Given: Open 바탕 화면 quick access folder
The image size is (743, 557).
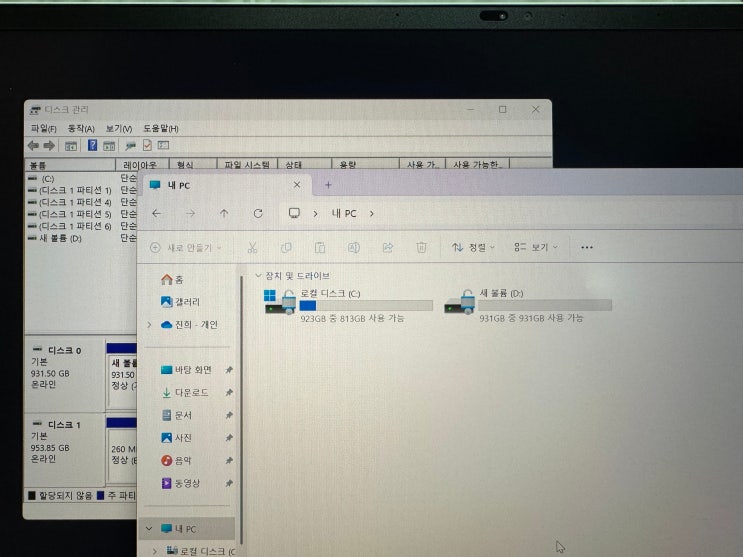Looking at the screenshot, I should [186, 370].
